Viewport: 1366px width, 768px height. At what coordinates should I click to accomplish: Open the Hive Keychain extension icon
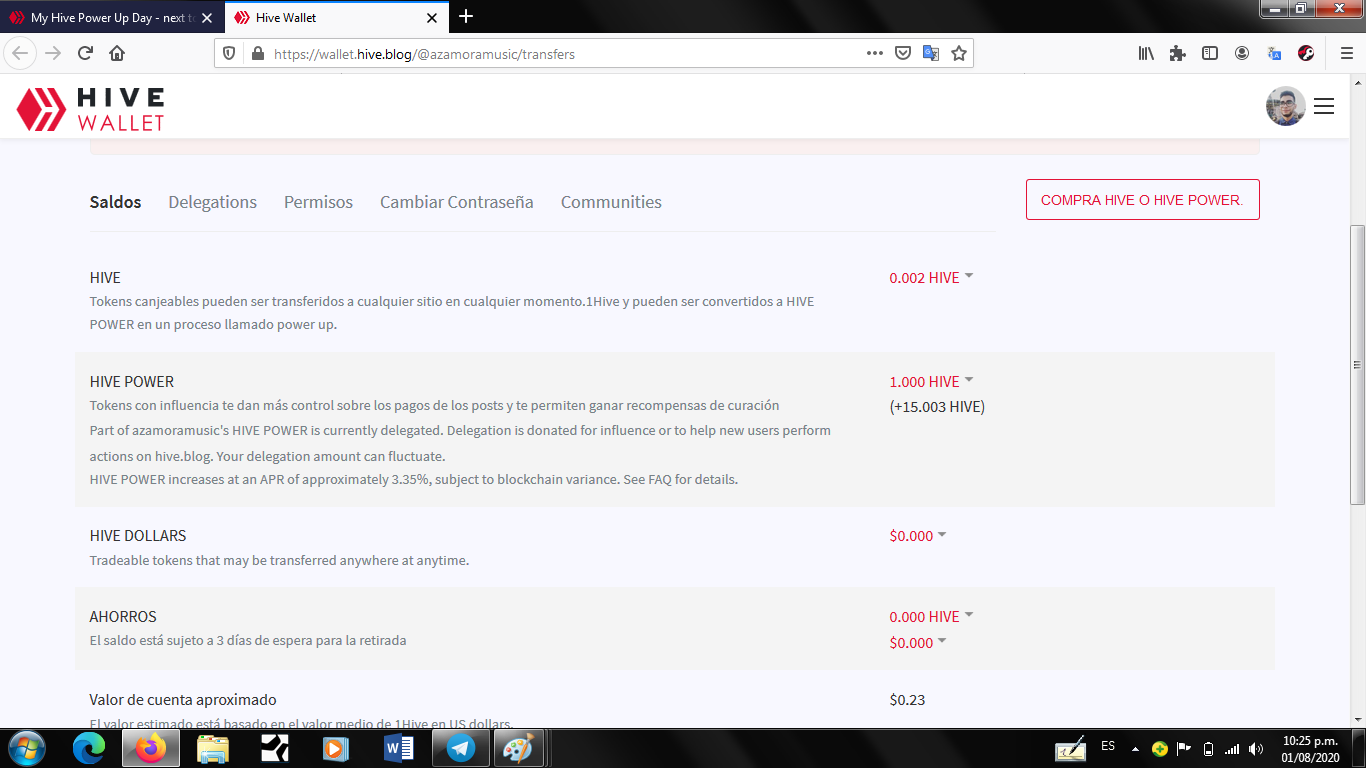click(1306, 54)
